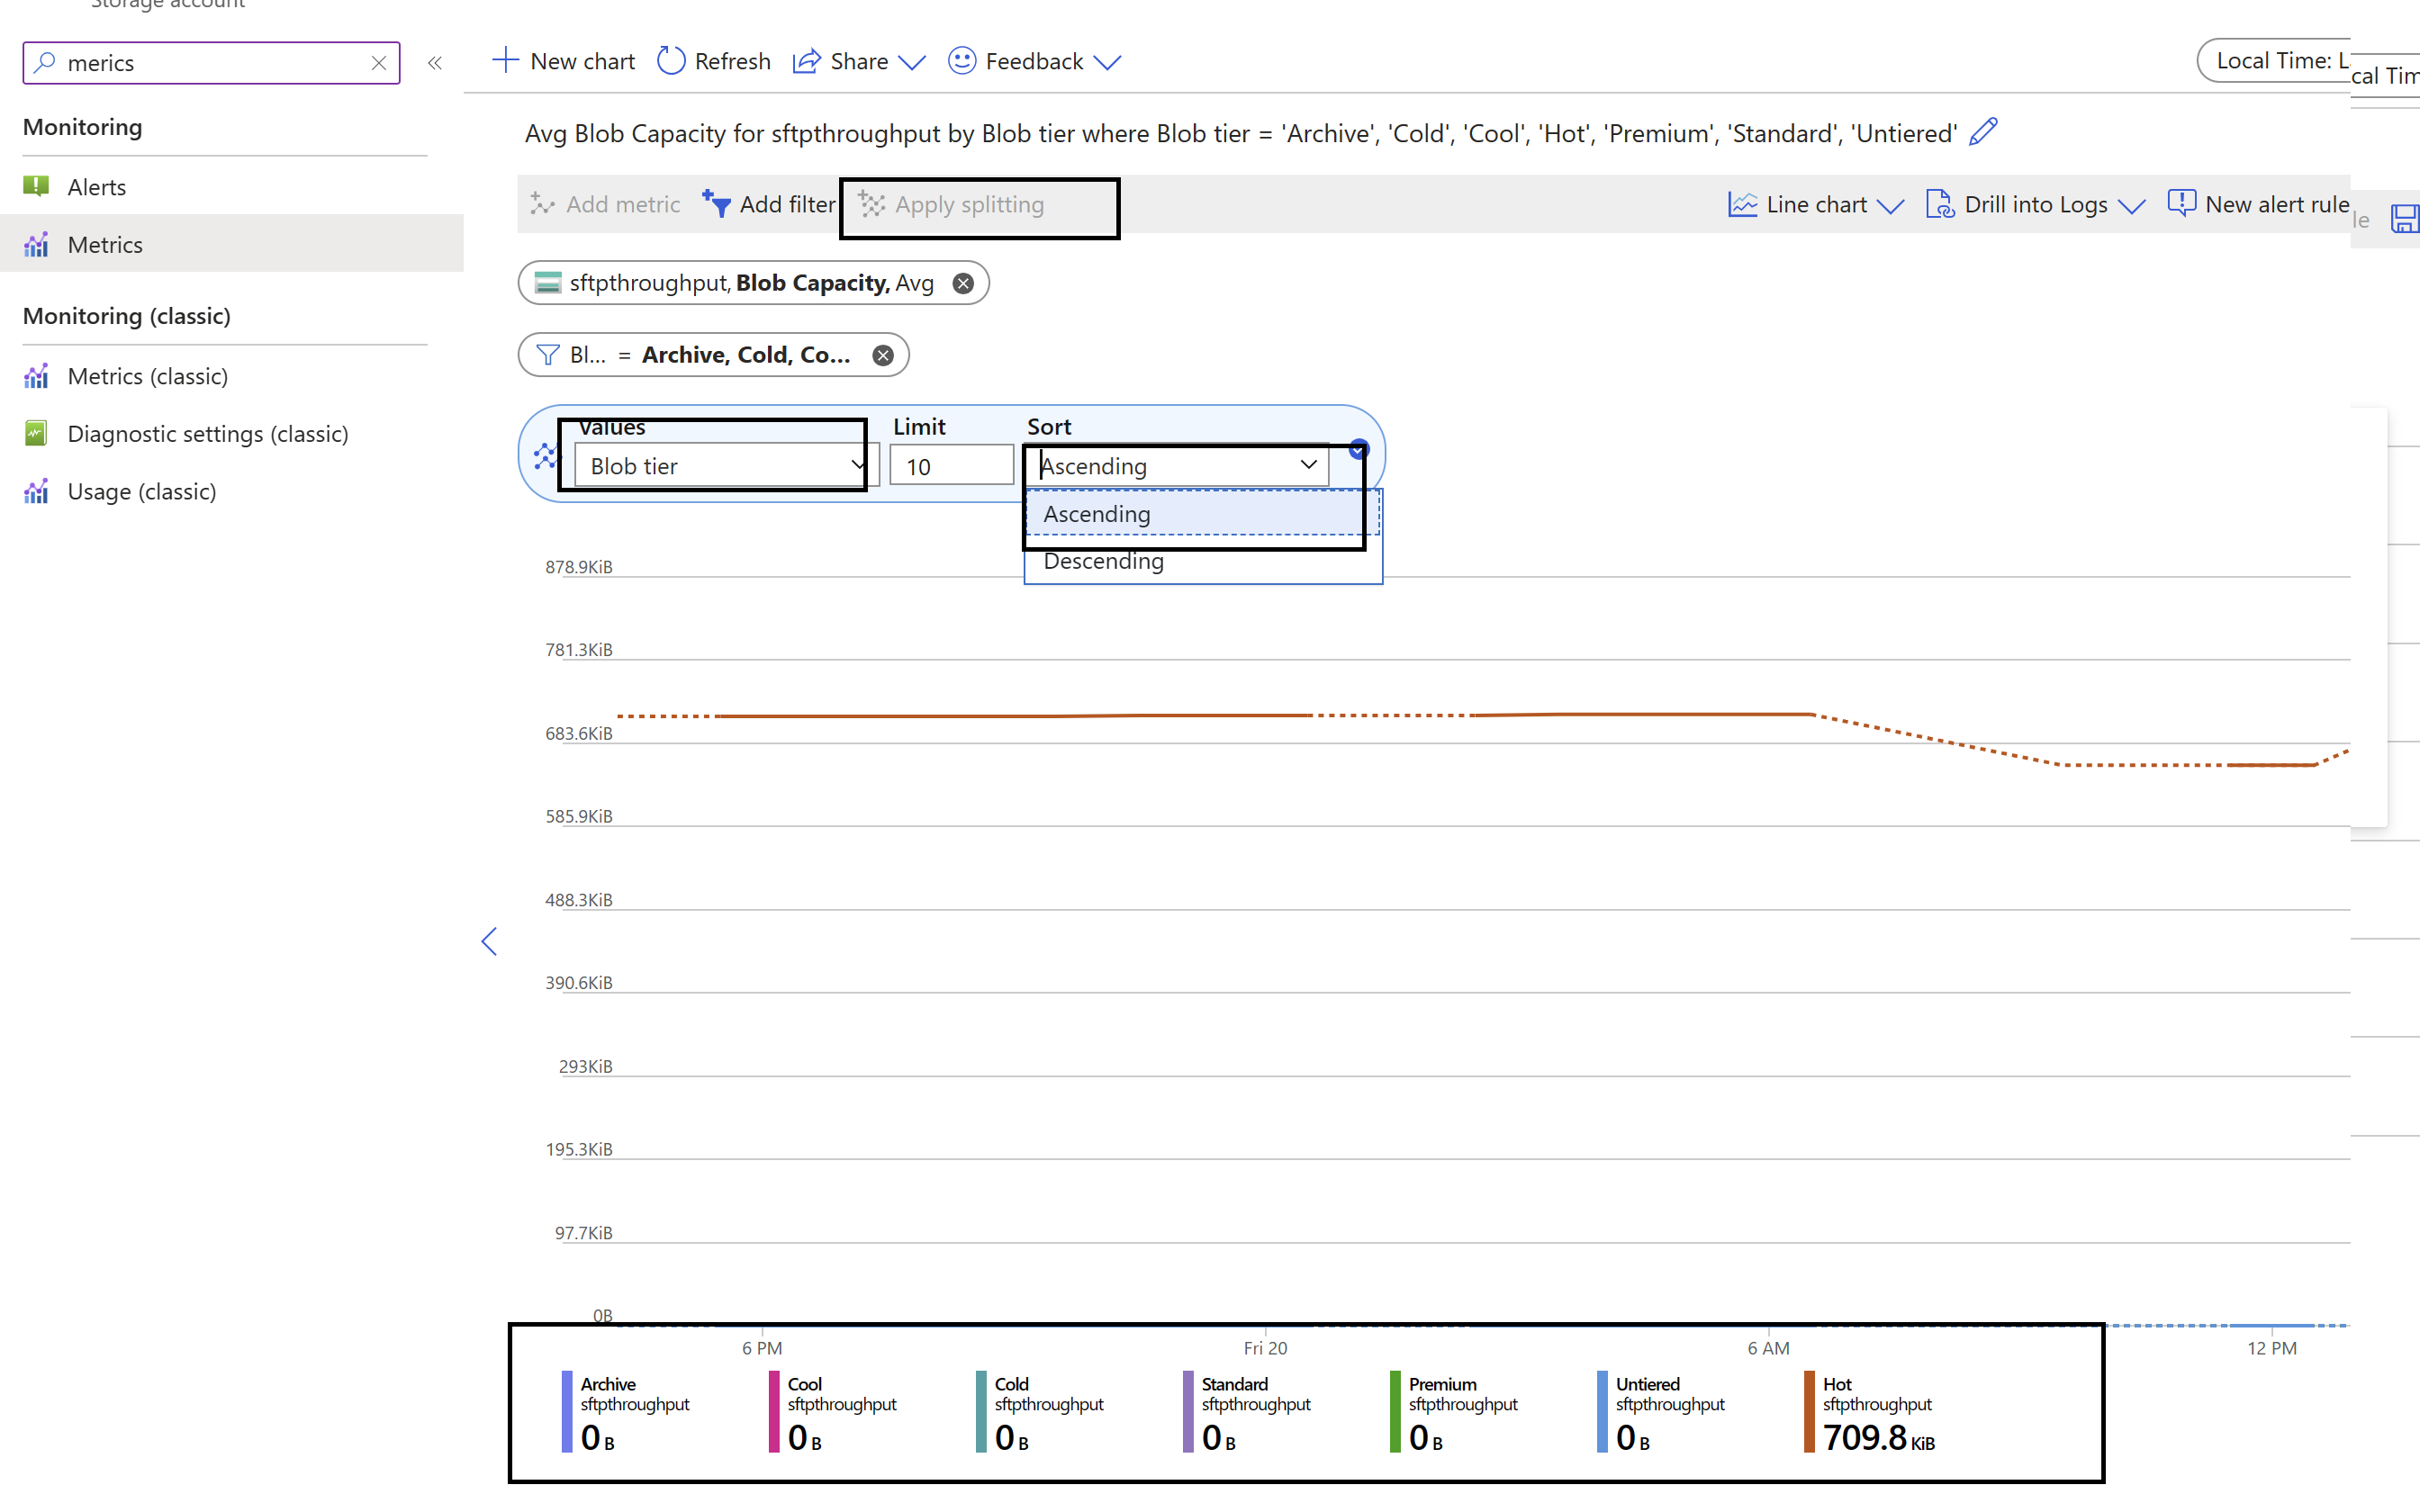Click the Limit input field
Image resolution: width=2420 pixels, height=1512 pixels.
coord(950,466)
